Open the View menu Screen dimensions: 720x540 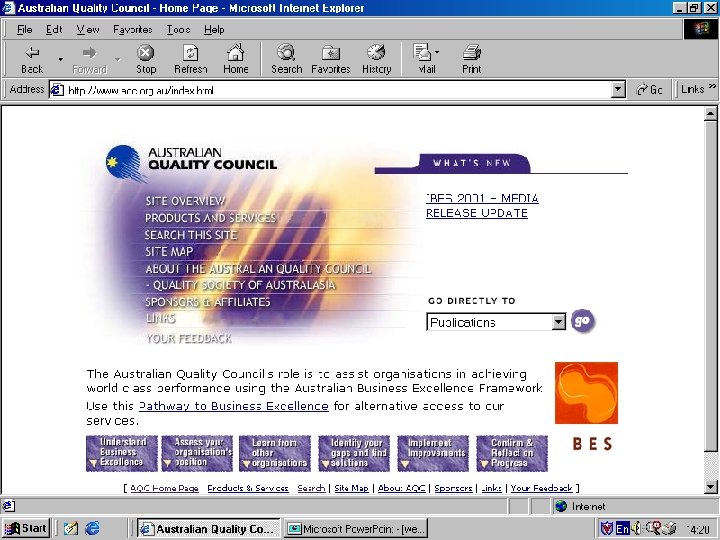(x=87, y=29)
